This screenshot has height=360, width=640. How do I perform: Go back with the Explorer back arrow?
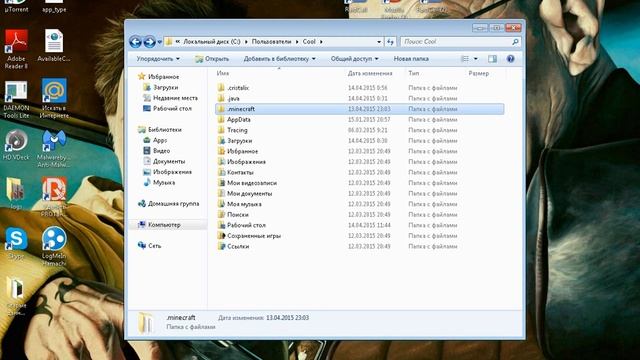click(136, 42)
